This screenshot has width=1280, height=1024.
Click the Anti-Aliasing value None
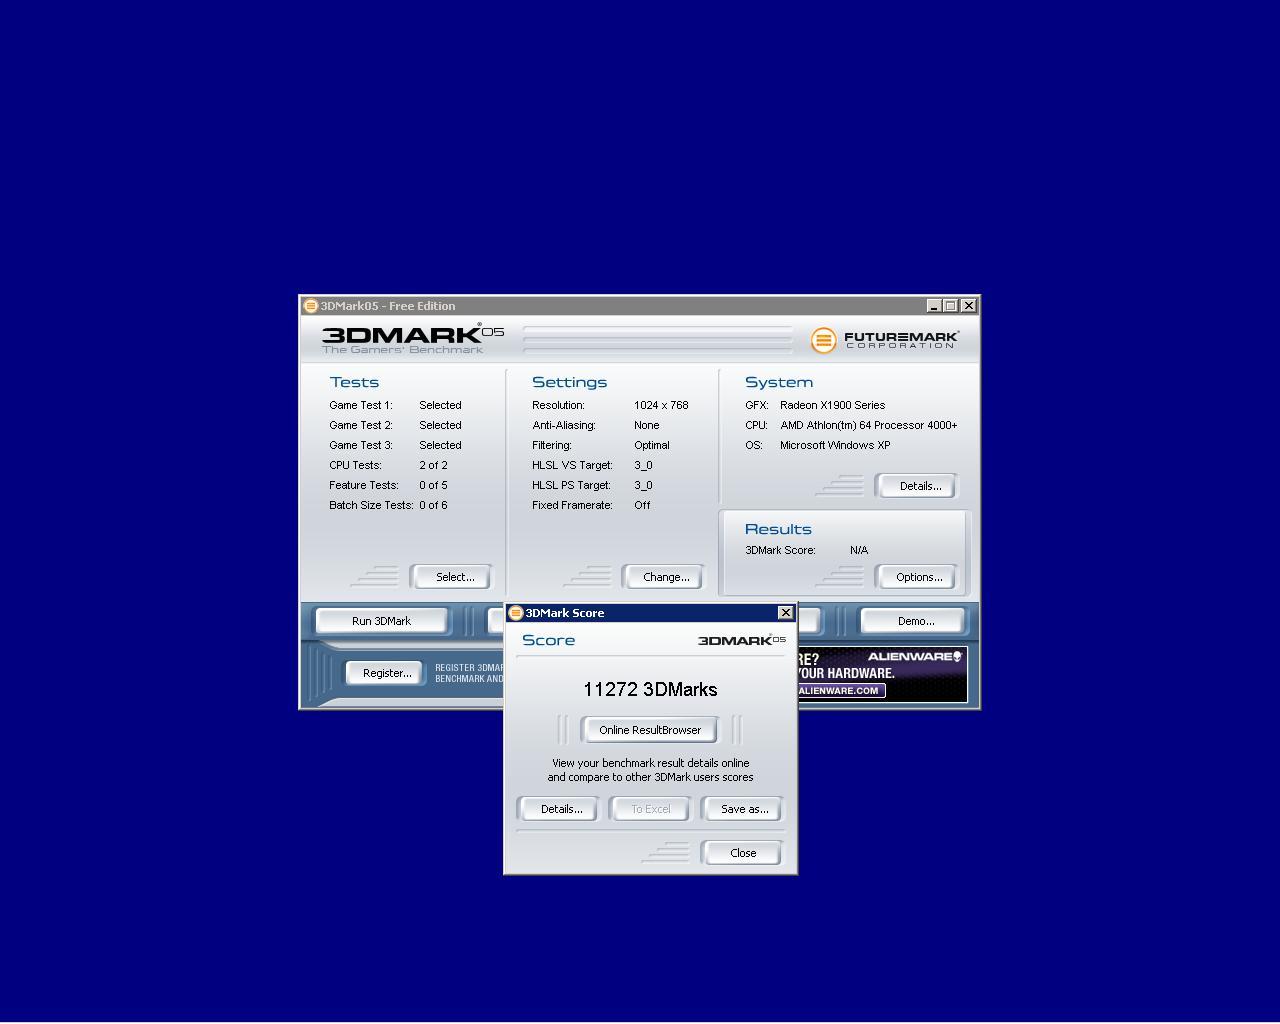[x=646, y=425]
